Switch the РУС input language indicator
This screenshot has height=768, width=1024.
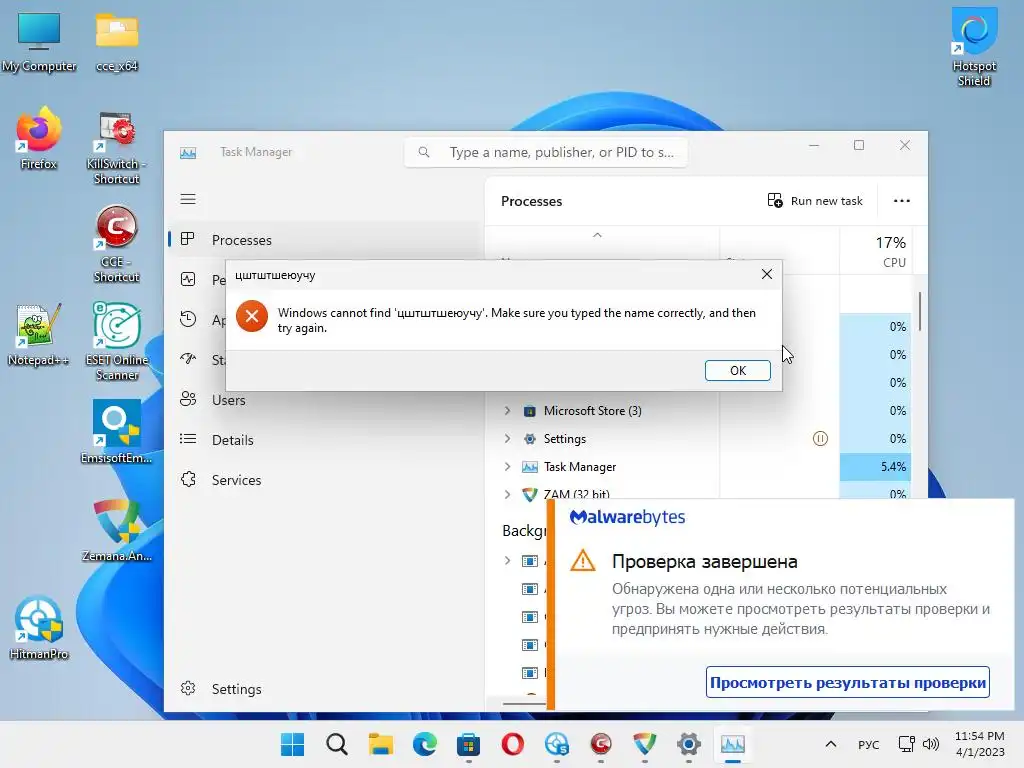(x=869, y=744)
